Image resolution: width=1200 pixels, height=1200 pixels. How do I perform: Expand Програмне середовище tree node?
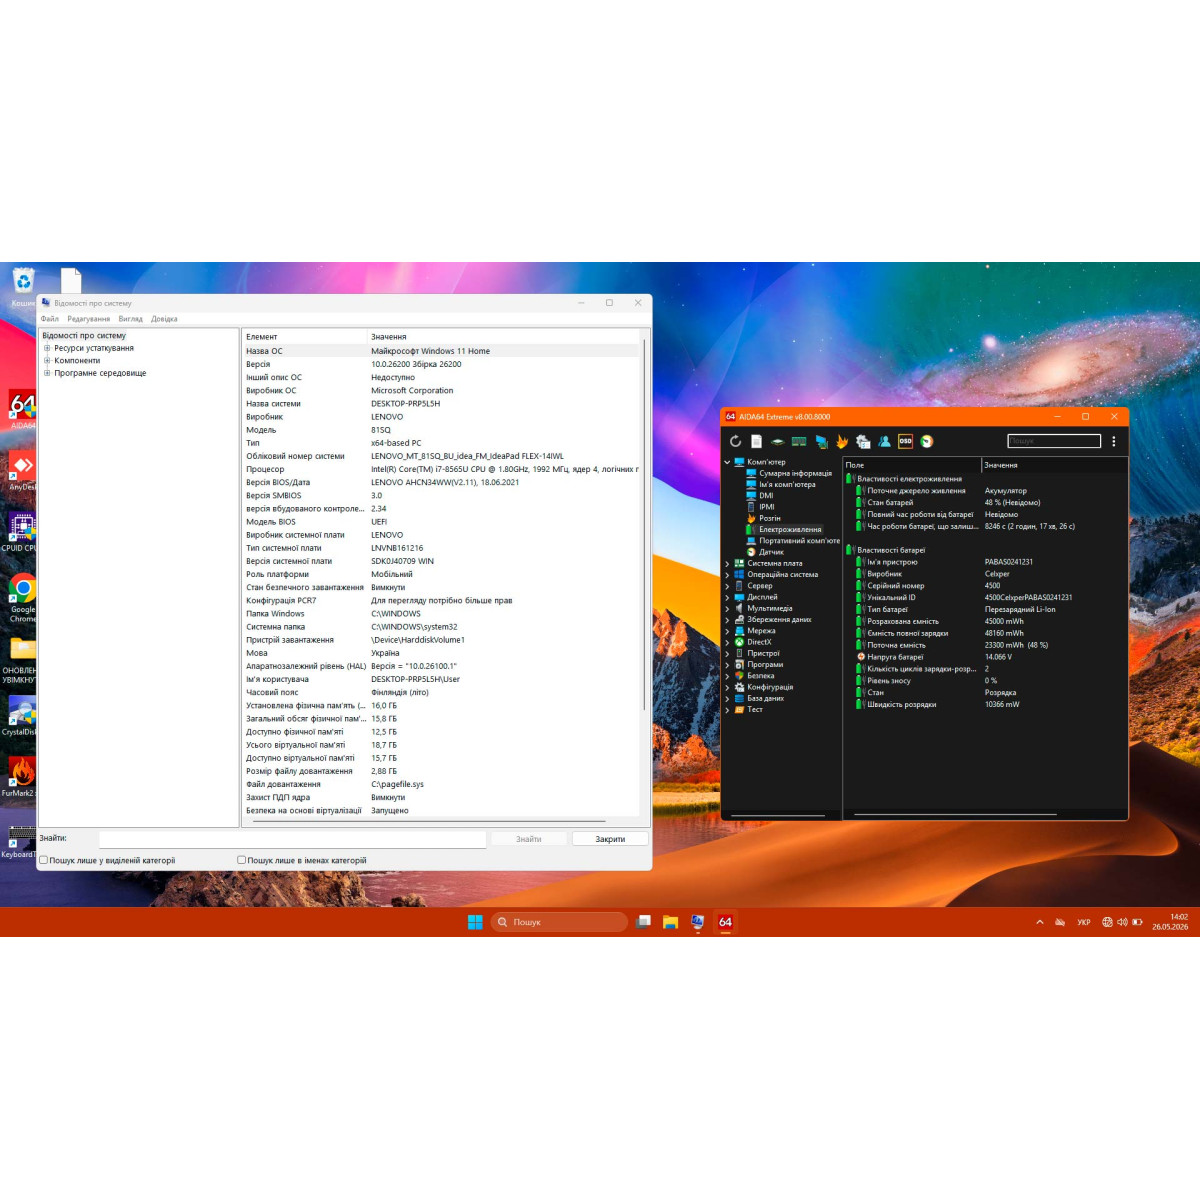(46, 373)
